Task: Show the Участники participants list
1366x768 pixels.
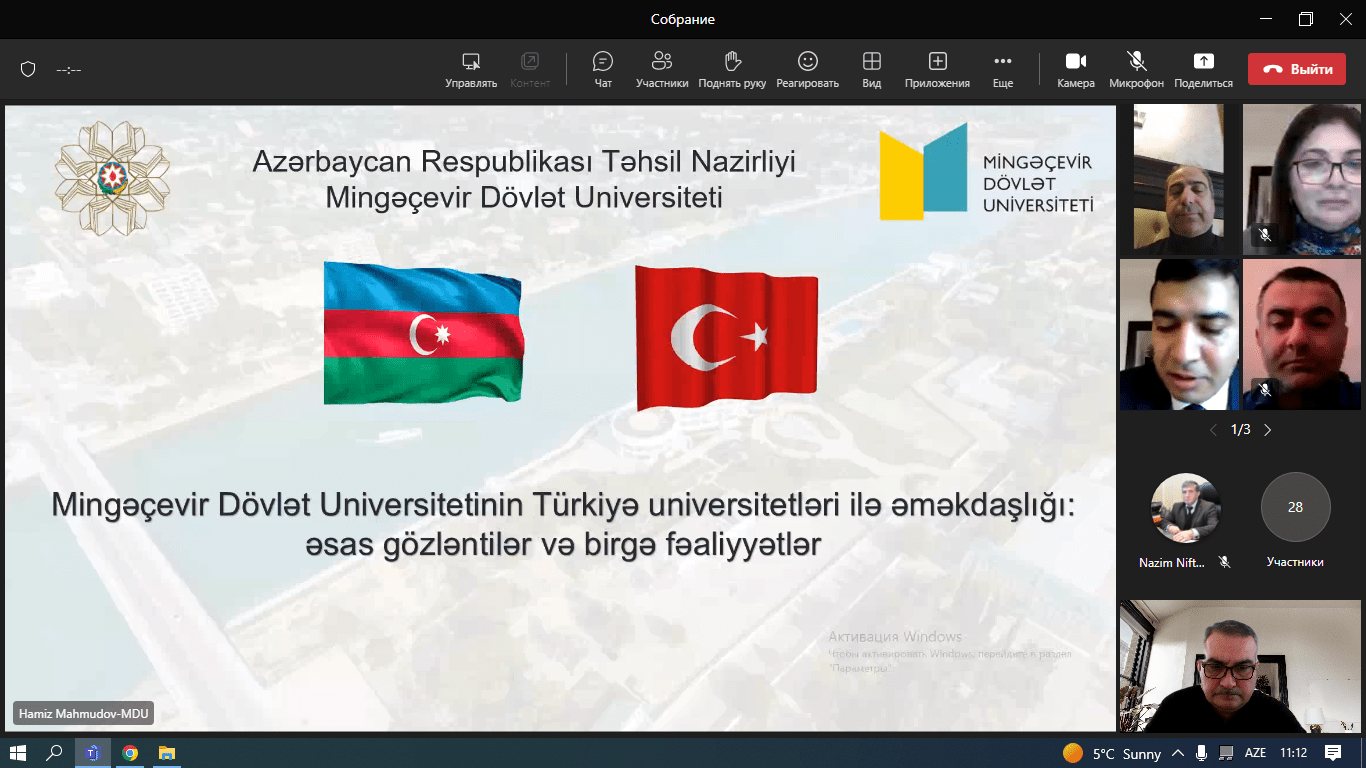Action: pyautogui.click(x=661, y=69)
